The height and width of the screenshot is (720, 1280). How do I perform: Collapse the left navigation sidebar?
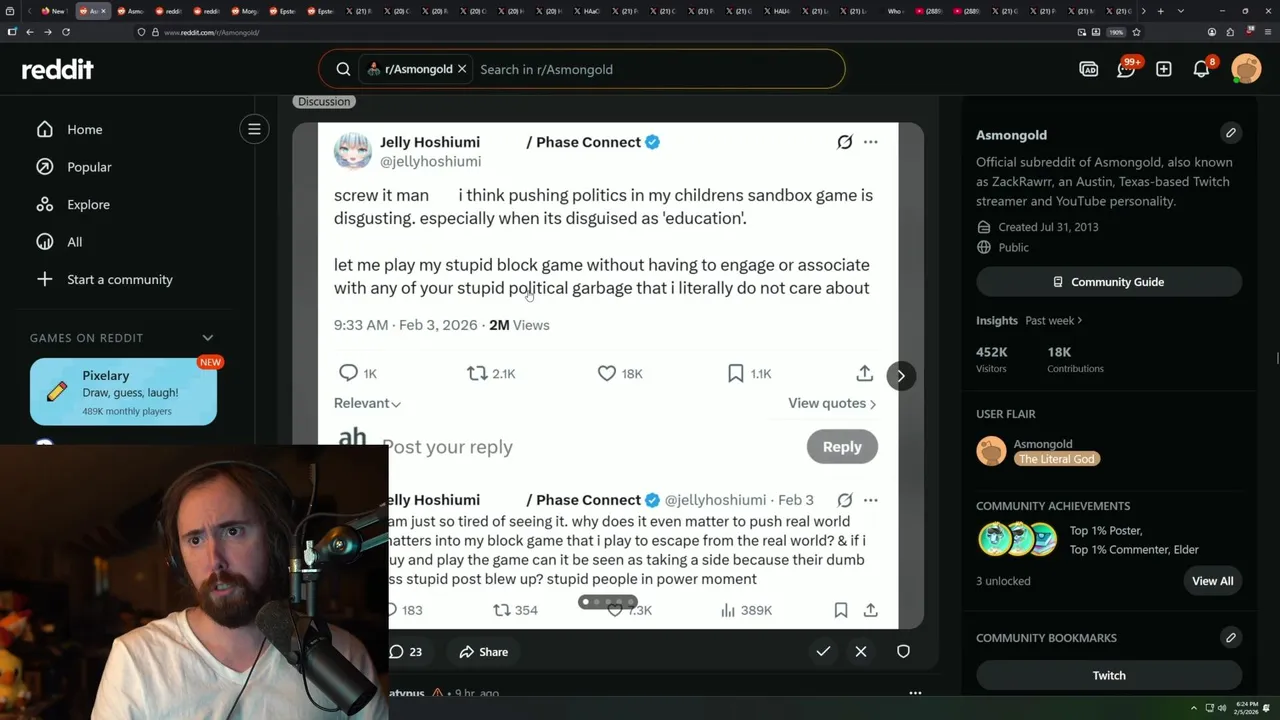tap(254, 129)
